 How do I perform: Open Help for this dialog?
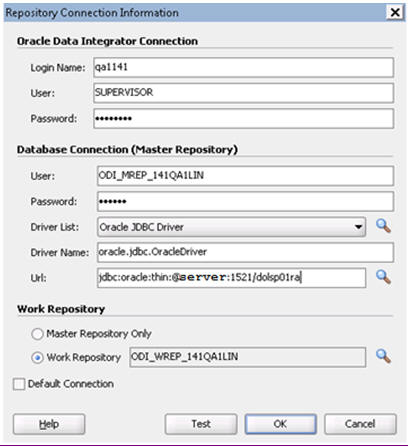coord(49,424)
